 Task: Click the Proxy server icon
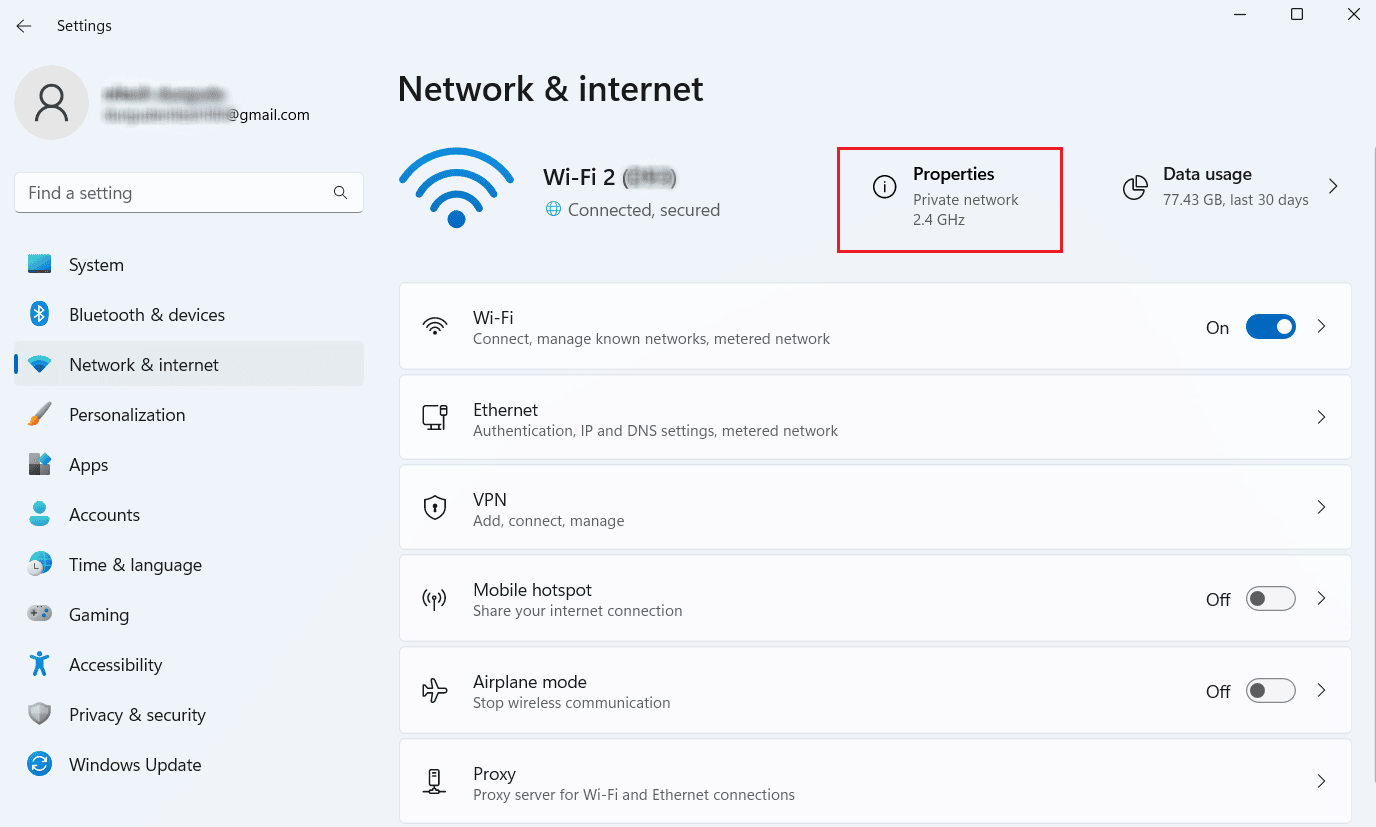435,781
